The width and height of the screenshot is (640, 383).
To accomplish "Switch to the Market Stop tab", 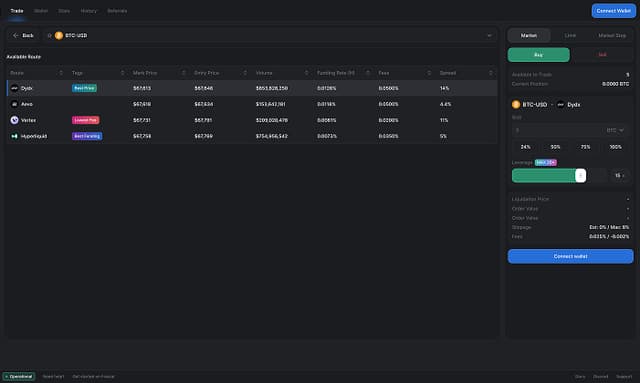I will point(612,36).
